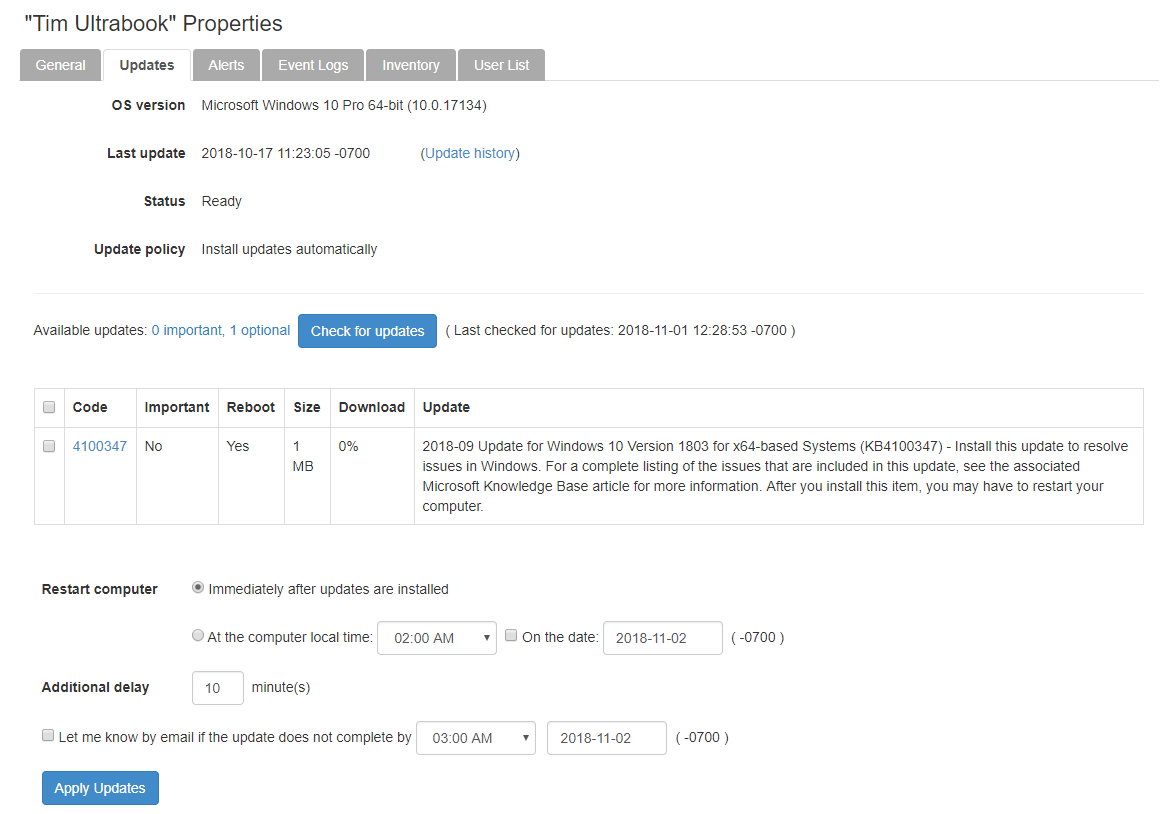Switch to the General tab
The width and height of the screenshot is (1168, 814).
[x=60, y=65]
